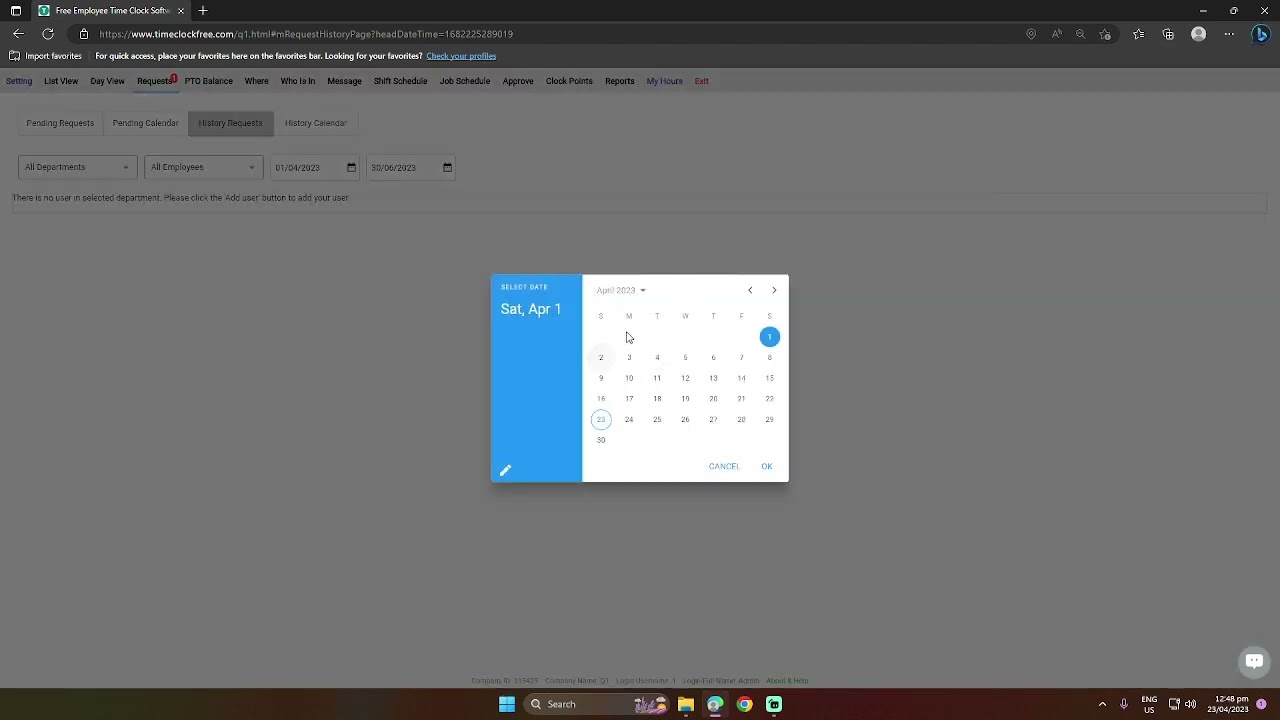The width and height of the screenshot is (1280, 720).
Task: Open a new browser tab
Action: pyautogui.click(x=203, y=11)
